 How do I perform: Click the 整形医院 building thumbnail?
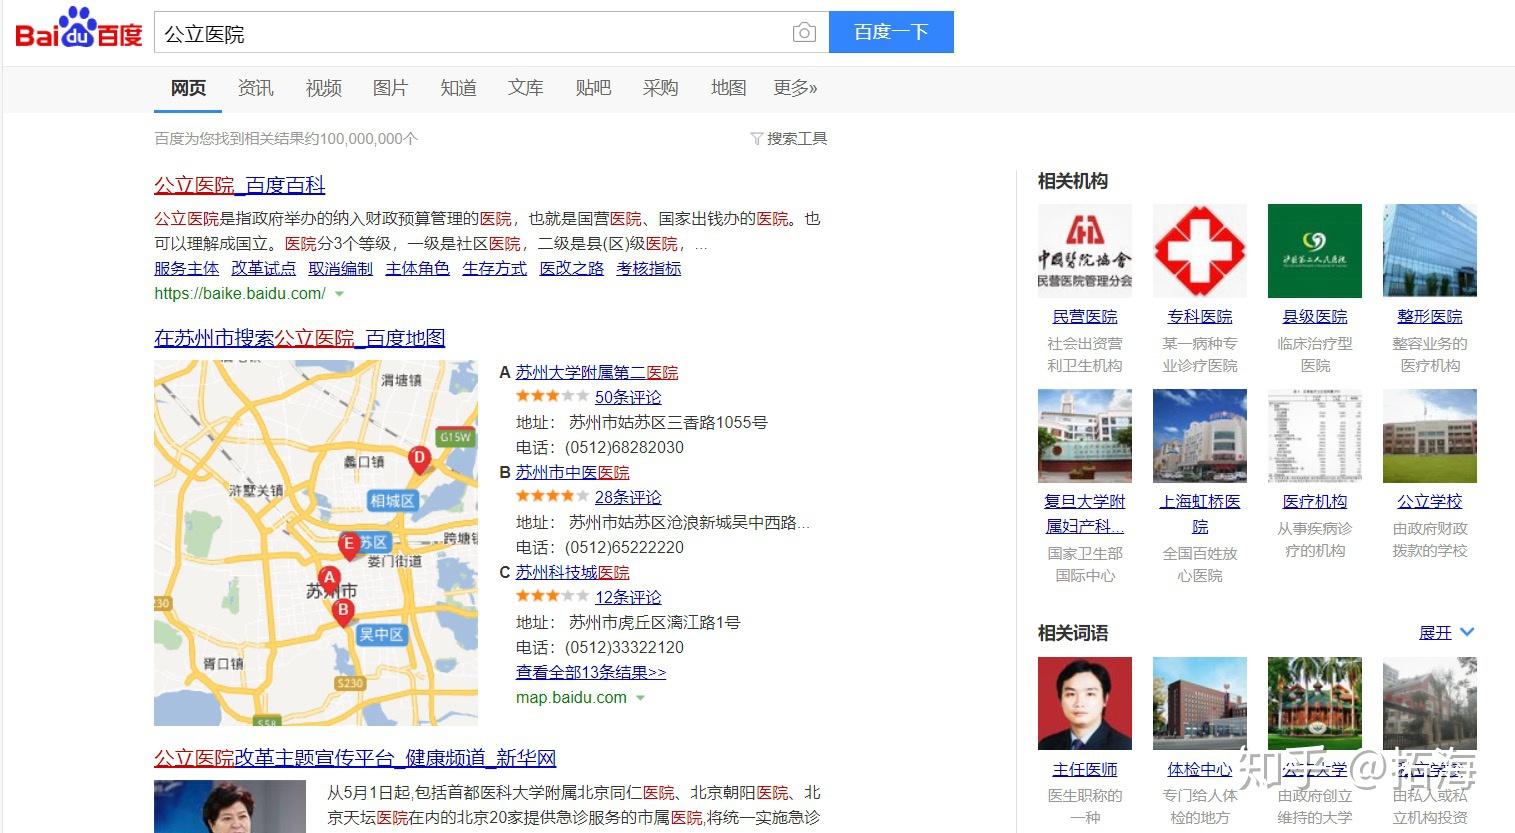pos(1430,251)
